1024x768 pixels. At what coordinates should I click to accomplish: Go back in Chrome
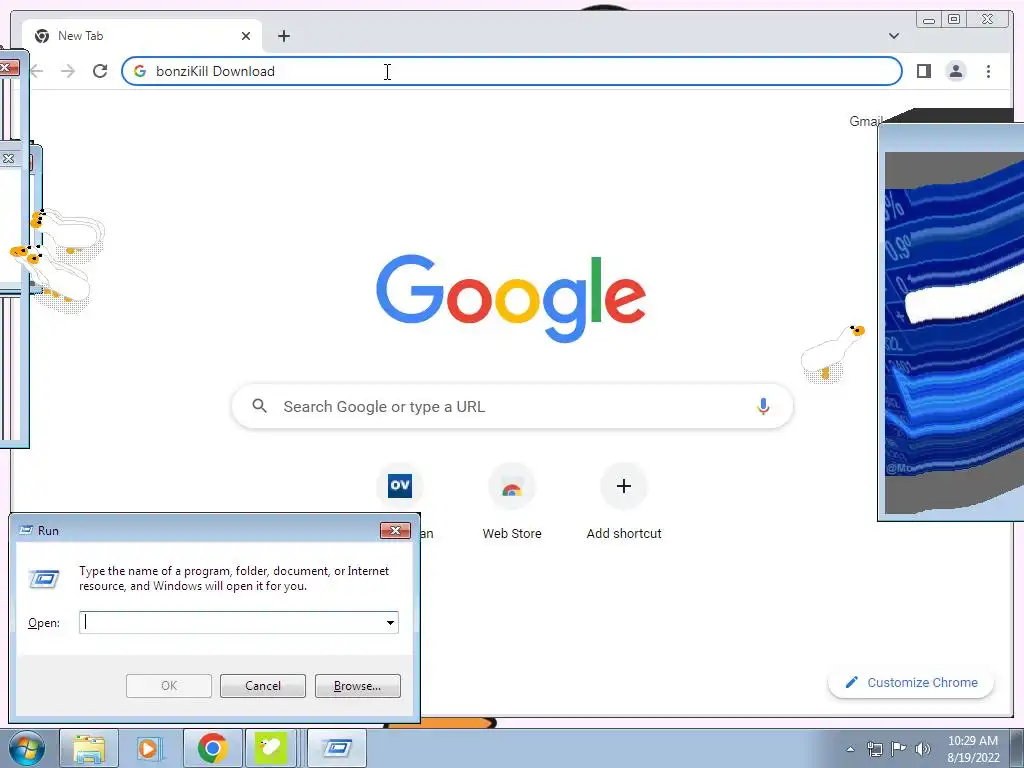point(37,71)
